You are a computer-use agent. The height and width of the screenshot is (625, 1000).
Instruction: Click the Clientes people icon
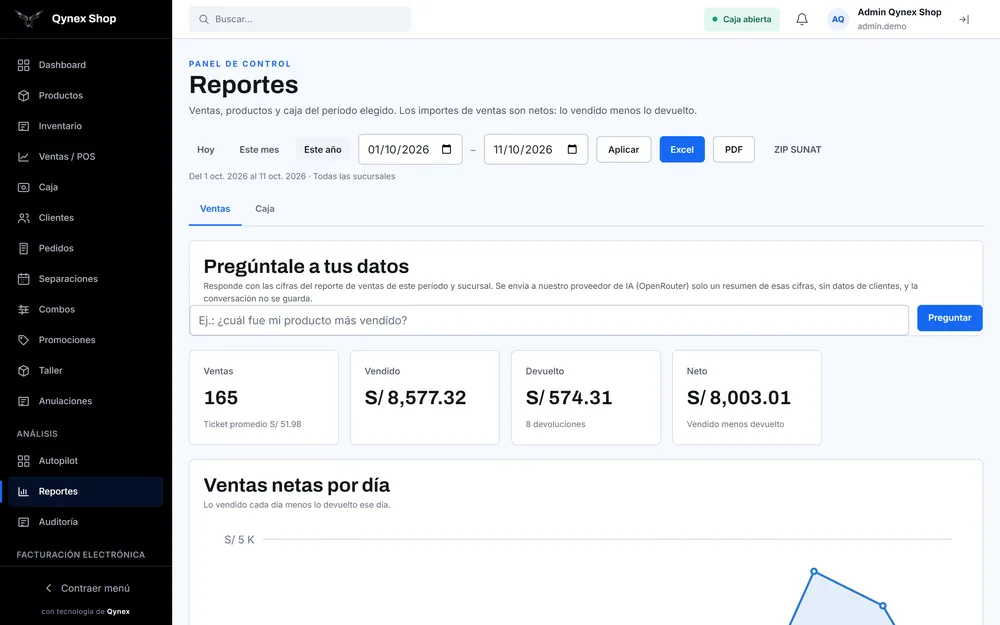coord(24,218)
